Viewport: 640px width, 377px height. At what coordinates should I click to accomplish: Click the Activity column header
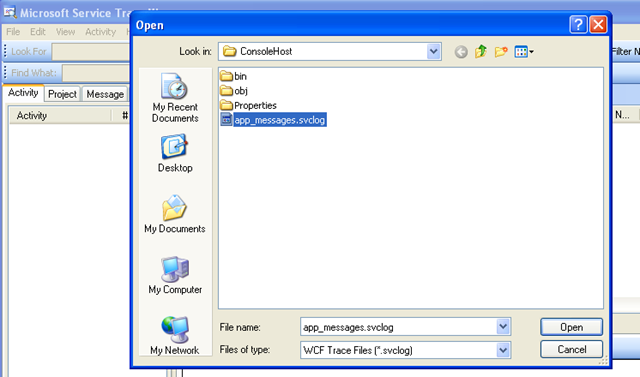click(x=60, y=115)
